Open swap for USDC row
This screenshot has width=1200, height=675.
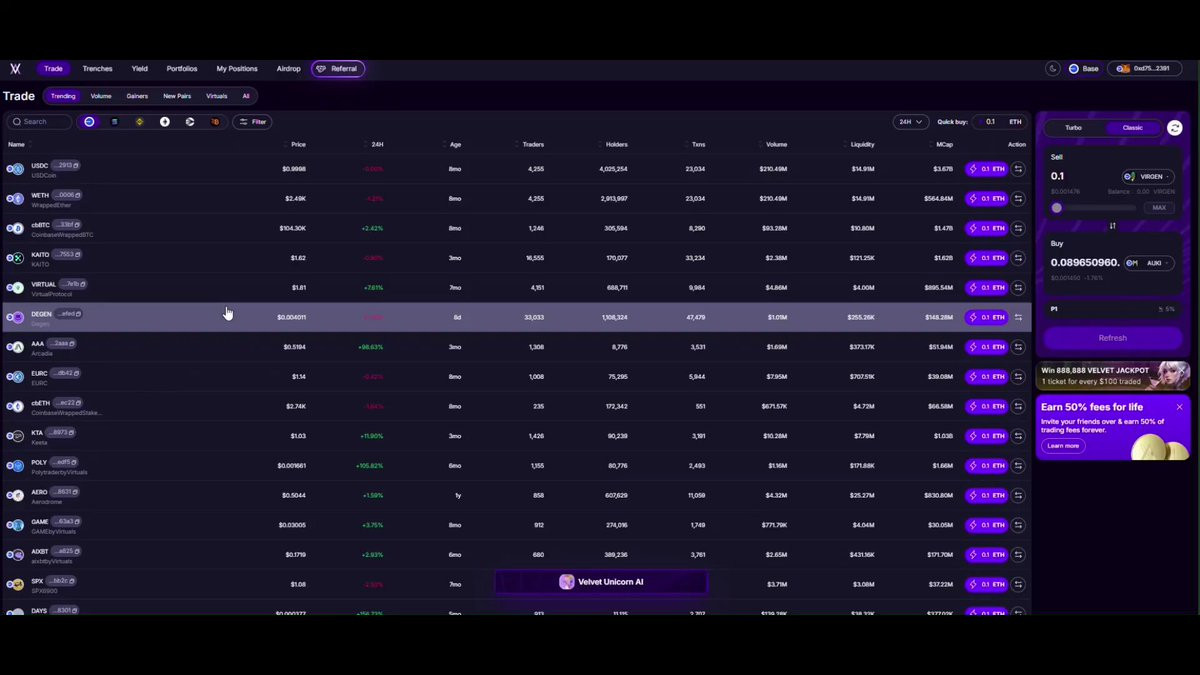tap(1018, 169)
